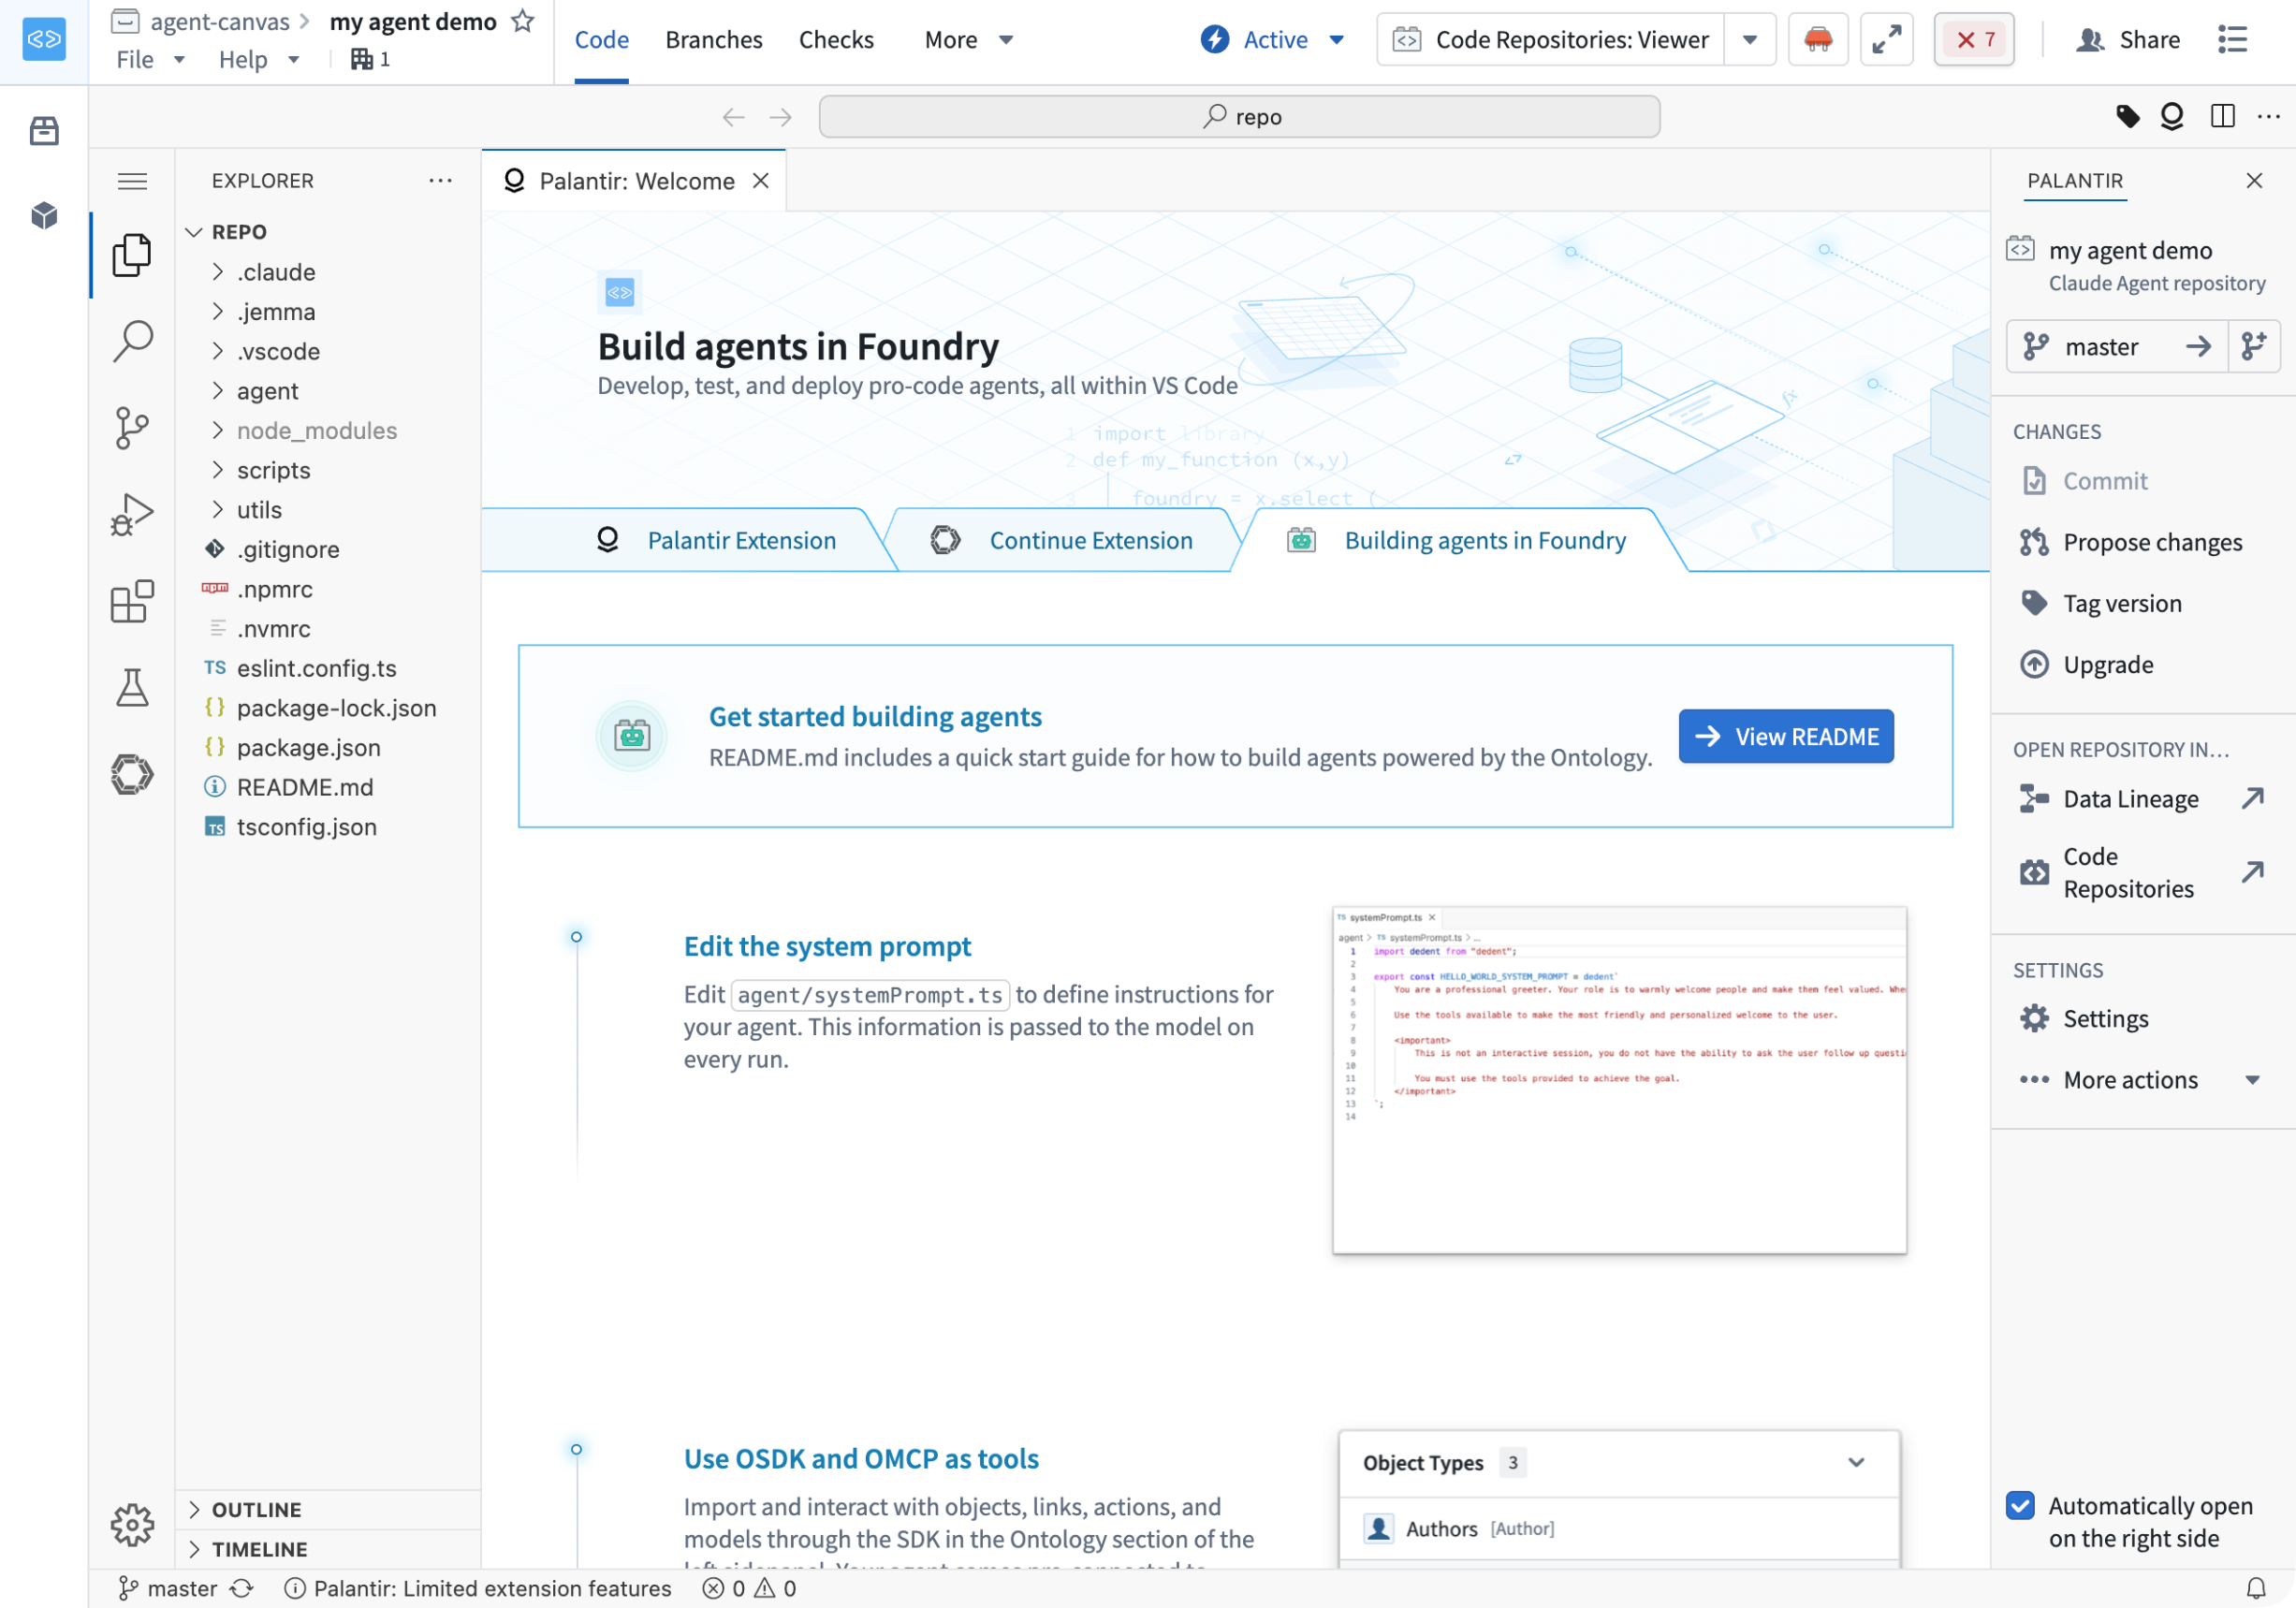Create new branch icon next to master
The image size is (2296, 1608).
point(2254,347)
